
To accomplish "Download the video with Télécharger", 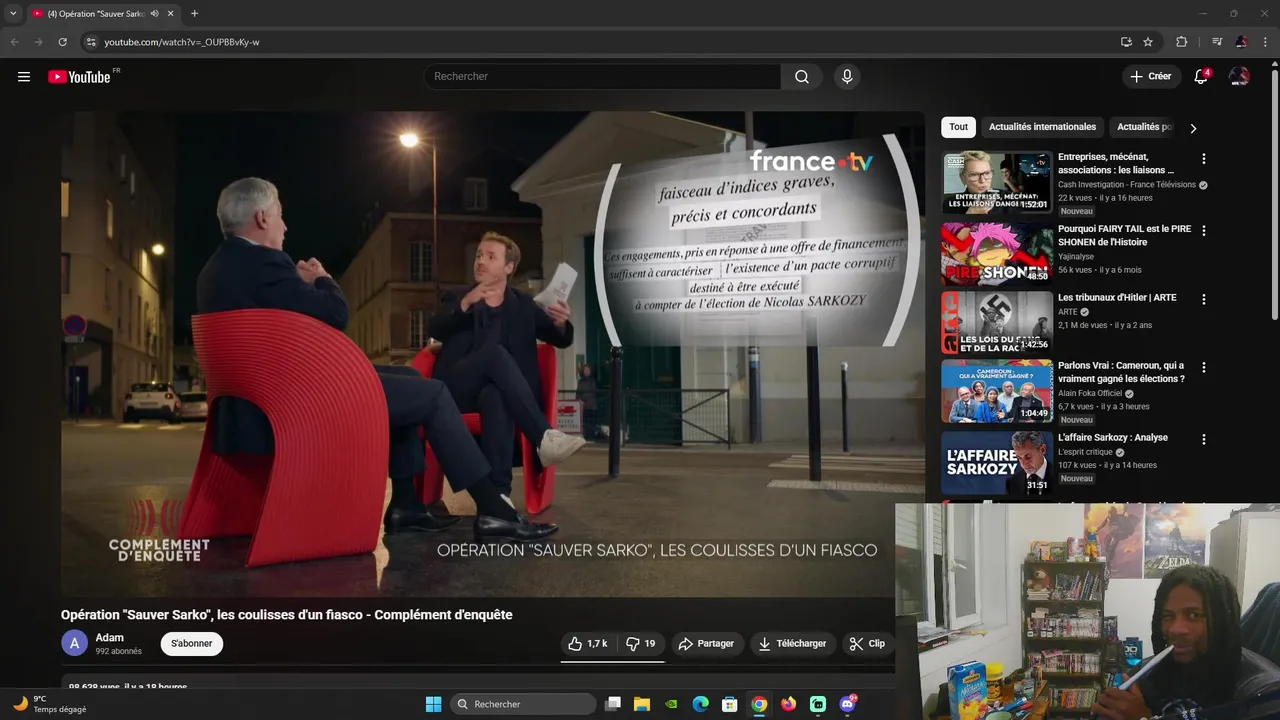I will click(793, 644).
